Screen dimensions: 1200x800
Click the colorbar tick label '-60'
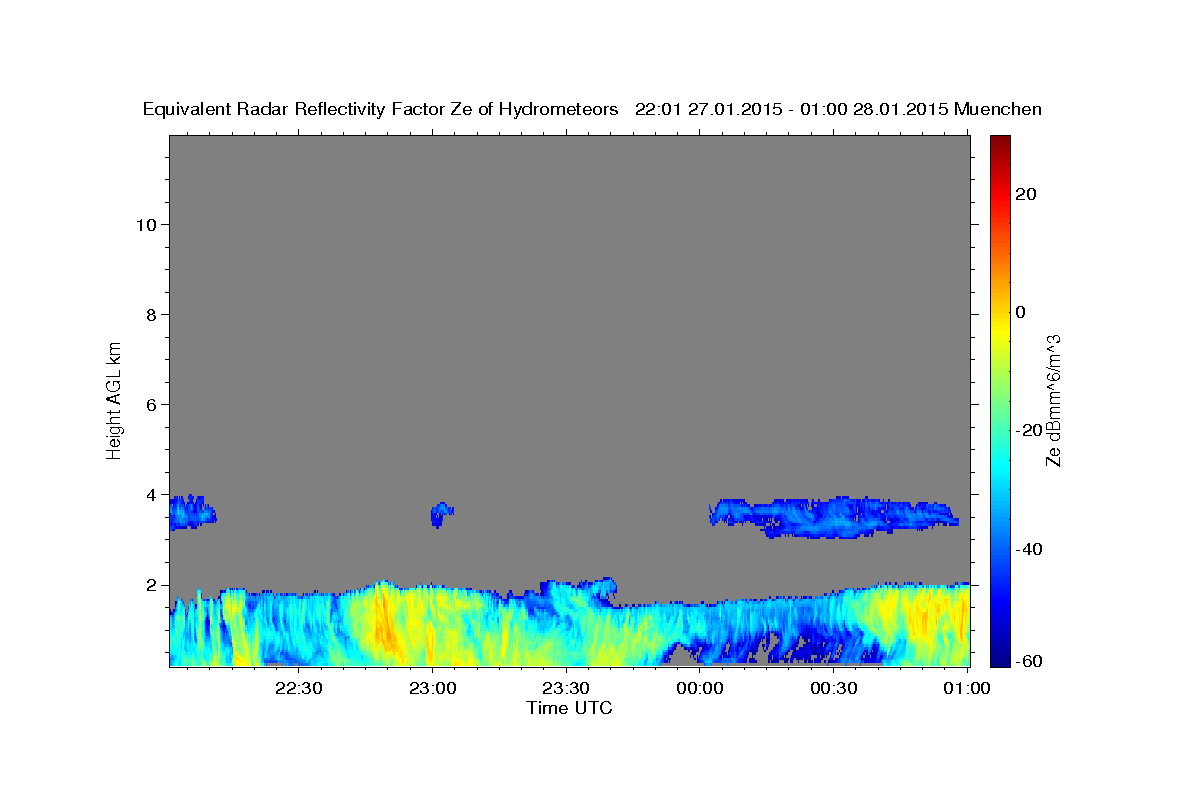click(1028, 661)
